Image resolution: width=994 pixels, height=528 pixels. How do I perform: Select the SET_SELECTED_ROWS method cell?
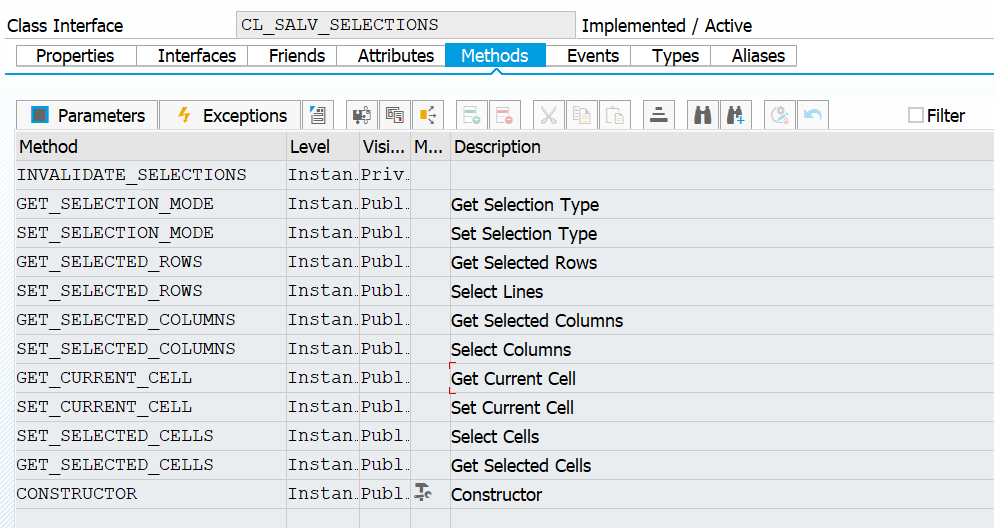(151, 291)
